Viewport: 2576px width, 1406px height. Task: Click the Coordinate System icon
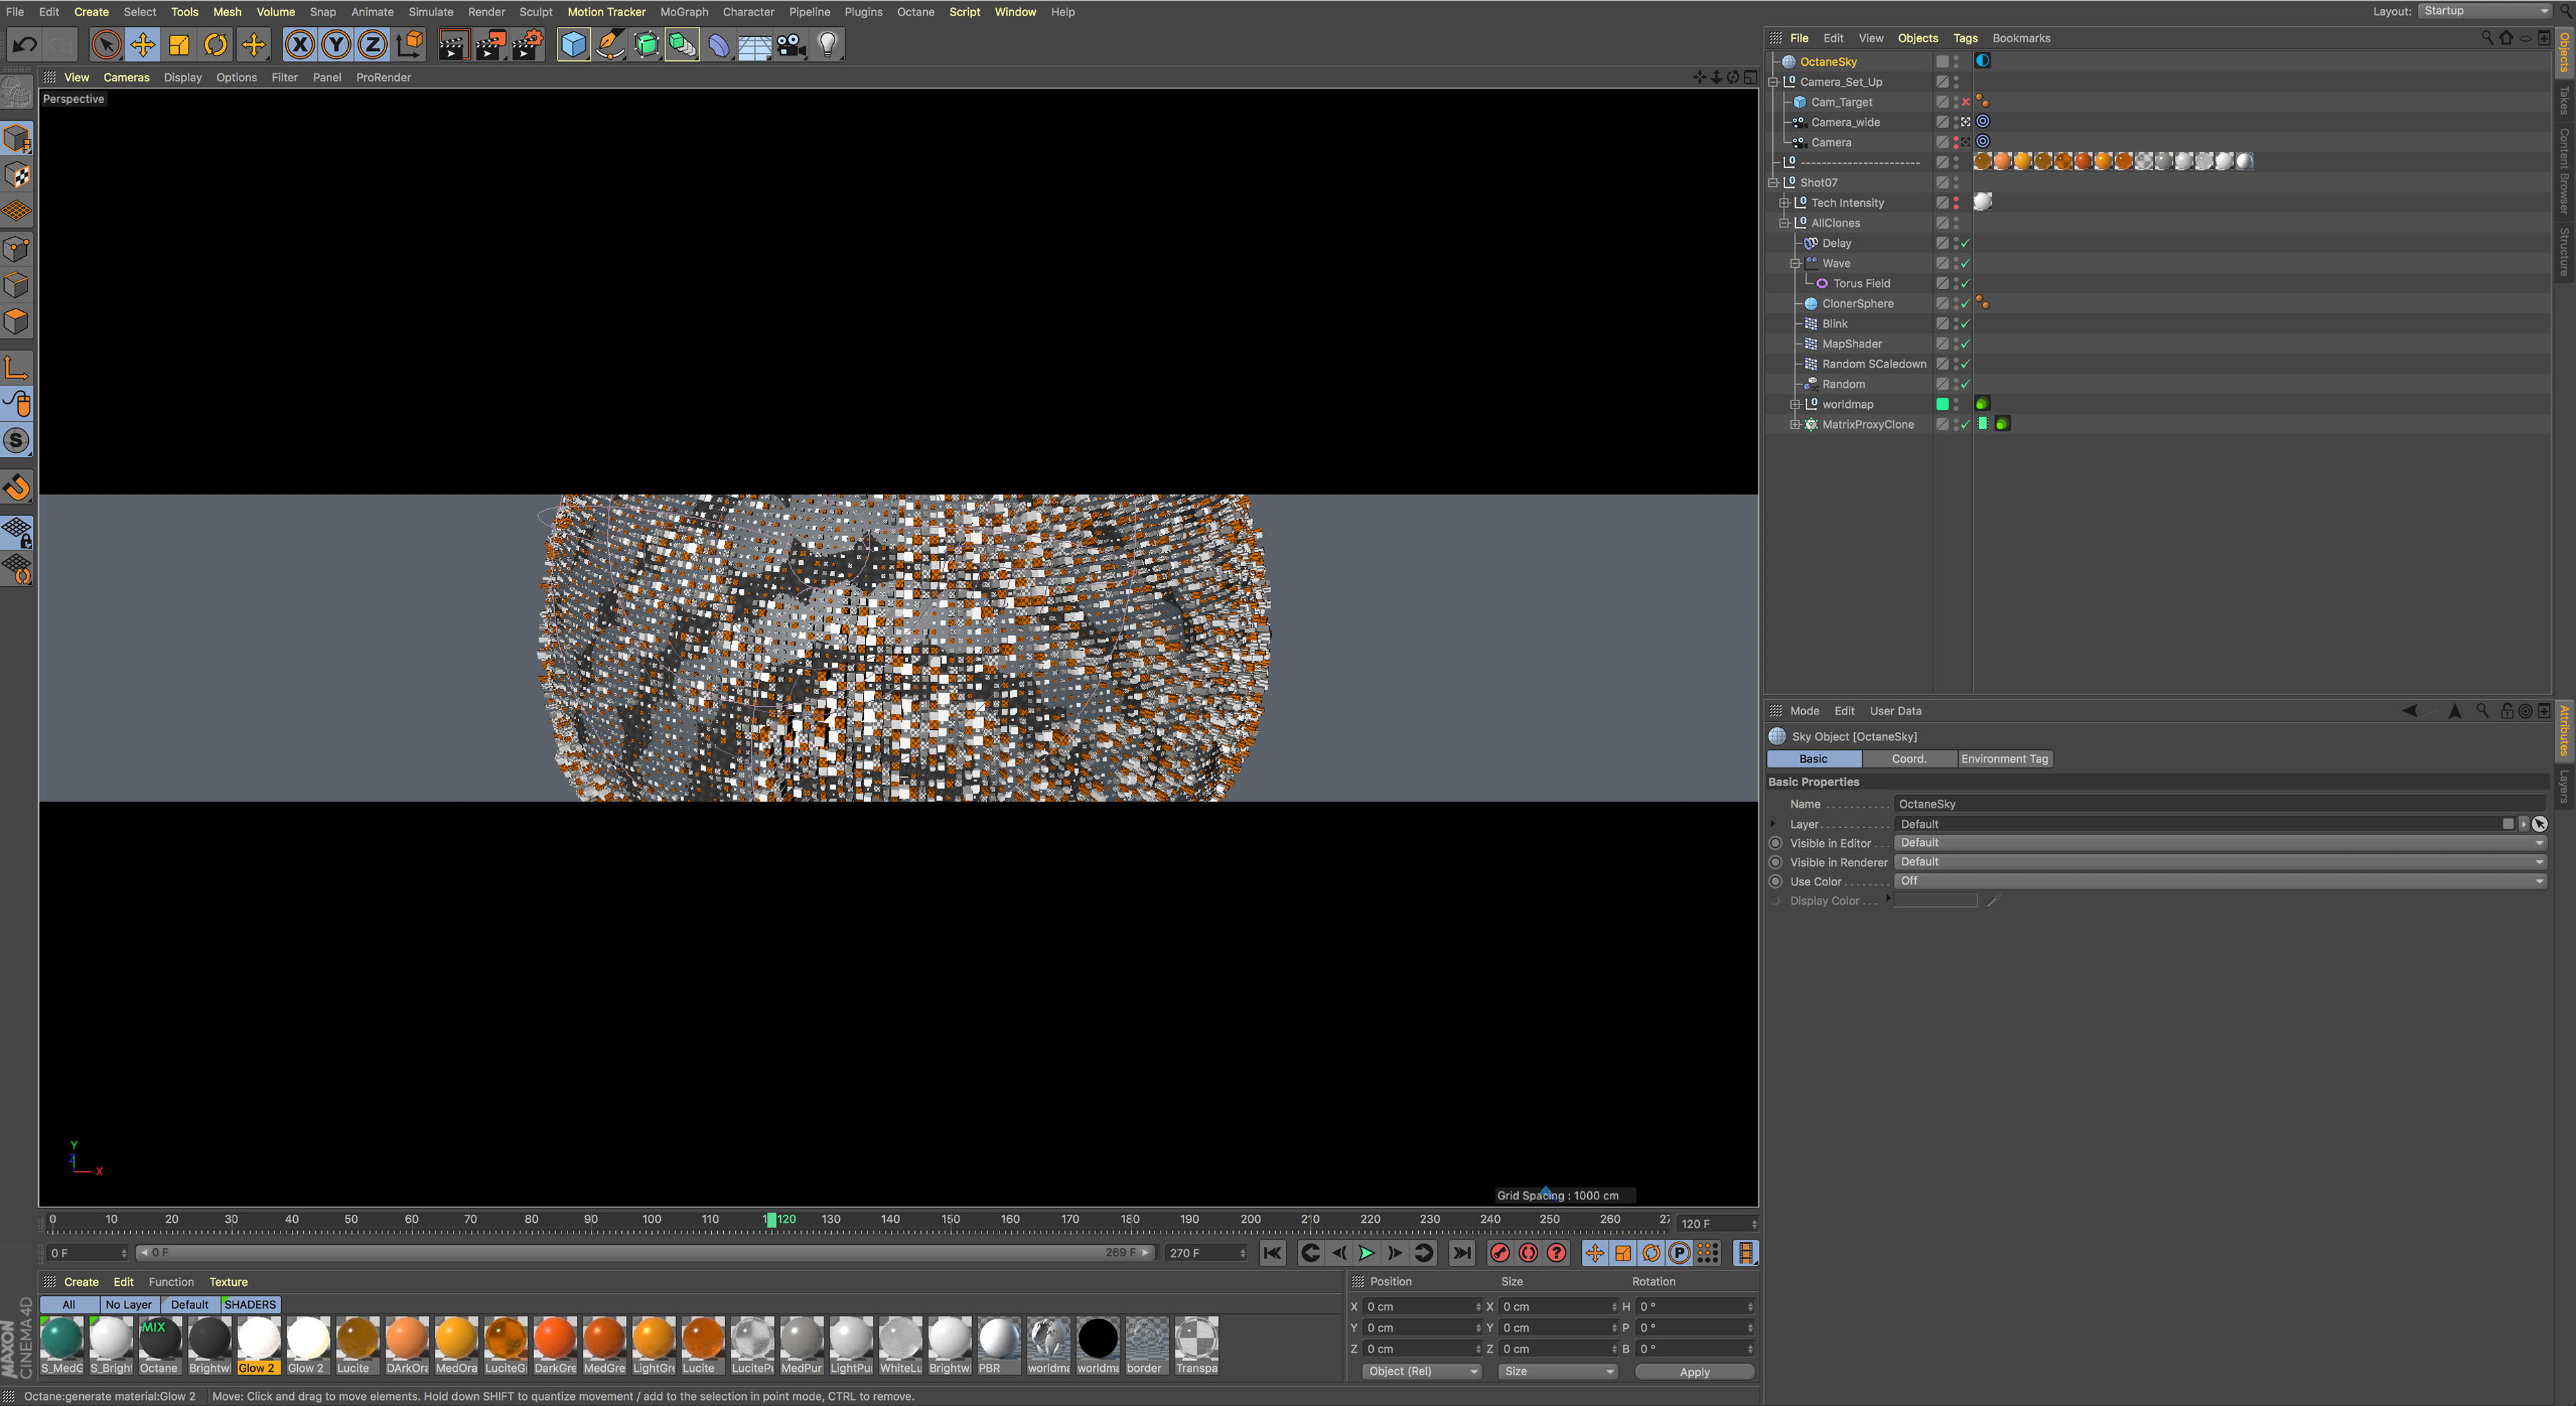pyautogui.click(x=410, y=45)
